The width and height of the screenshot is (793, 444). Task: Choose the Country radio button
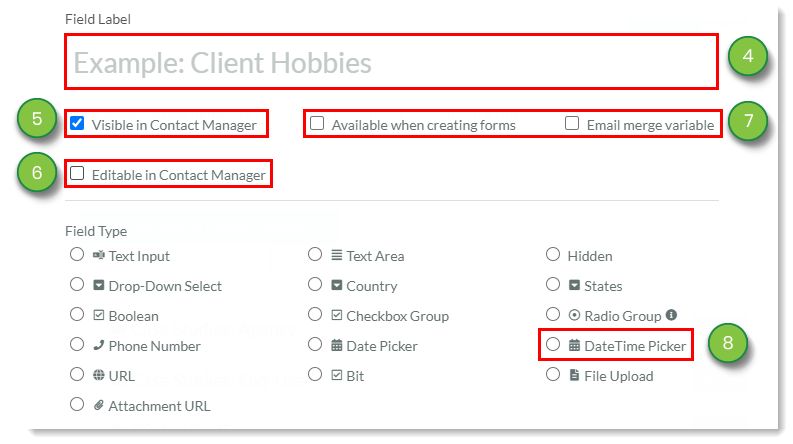point(315,284)
